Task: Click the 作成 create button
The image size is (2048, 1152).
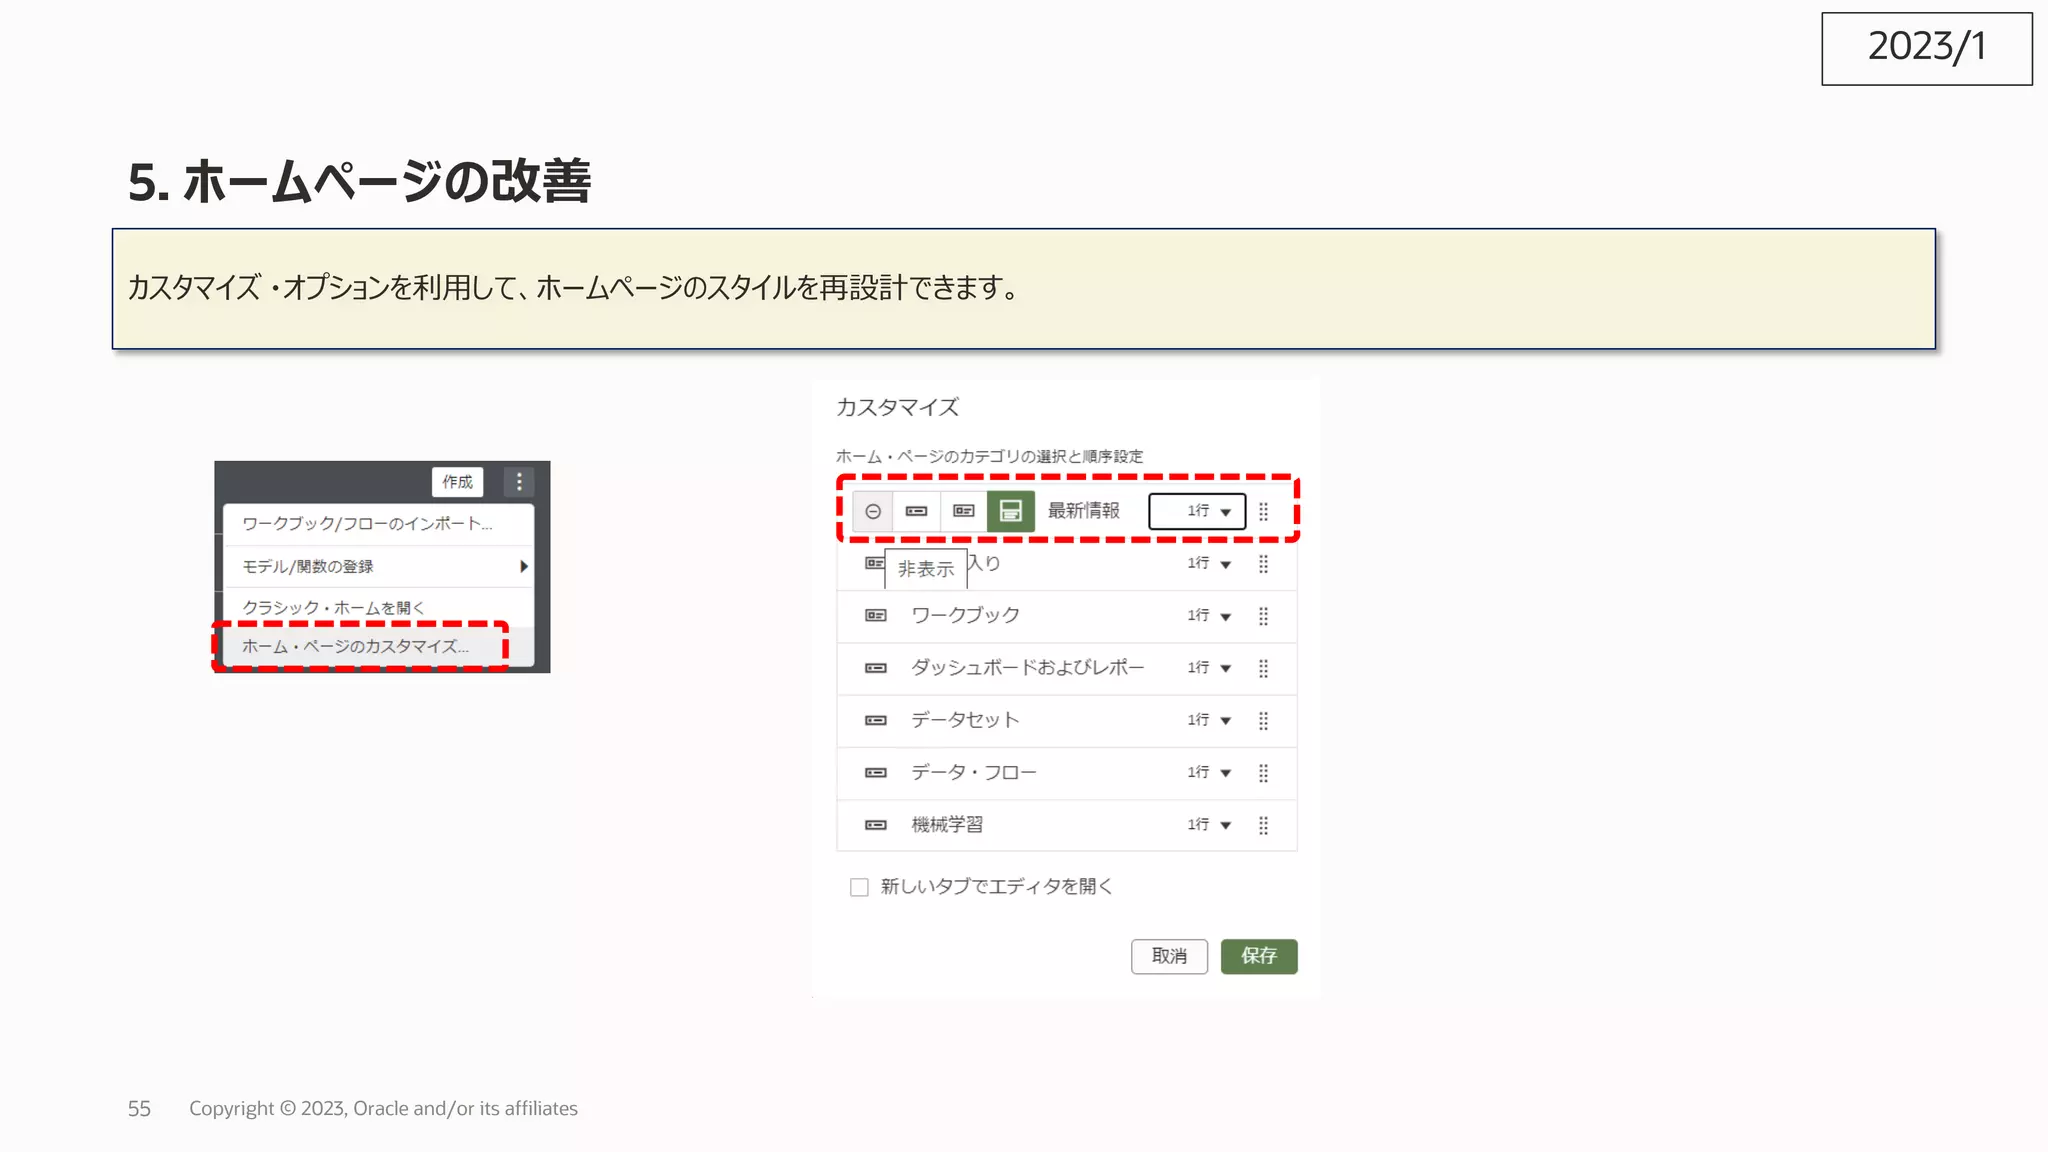Action: point(458,482)
